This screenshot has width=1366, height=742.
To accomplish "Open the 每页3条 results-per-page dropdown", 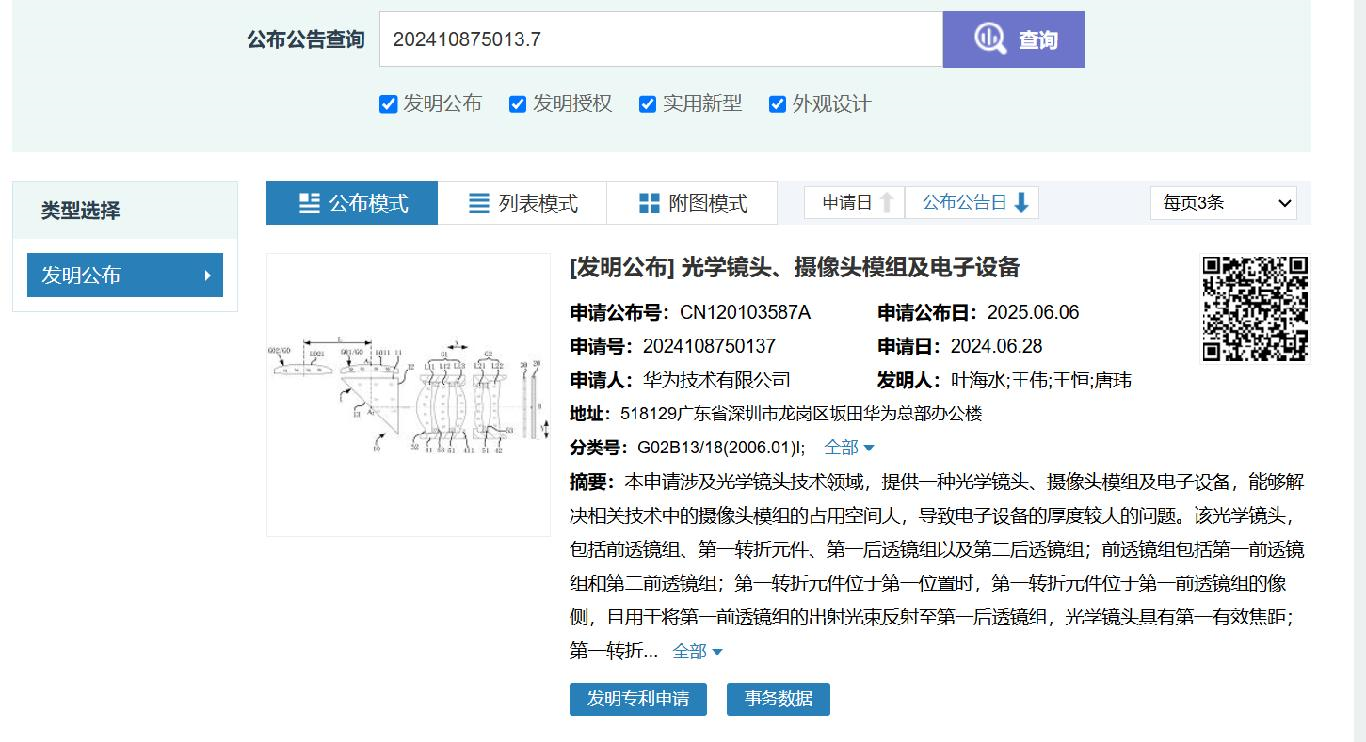I will coord(1223,202).
